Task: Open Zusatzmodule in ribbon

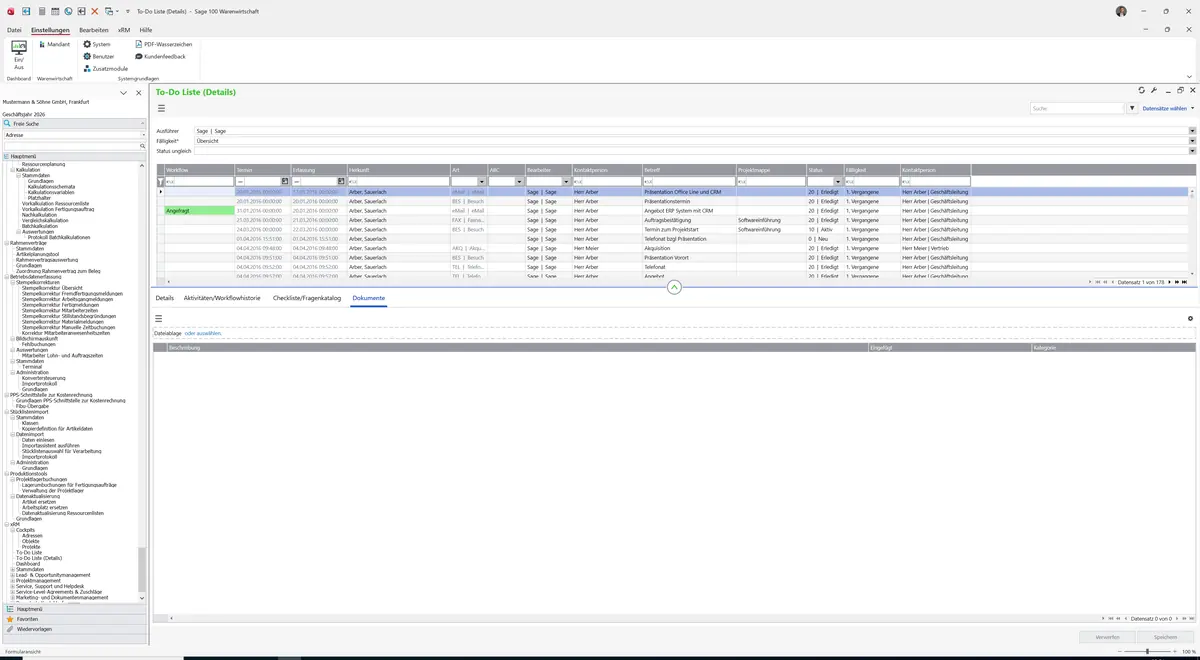Action: (x=105, y=68)
